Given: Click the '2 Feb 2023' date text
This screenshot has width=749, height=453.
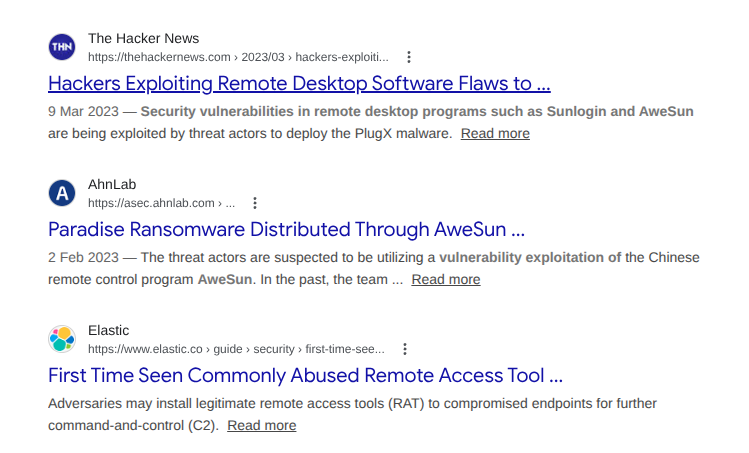Looking at the screenshot, I should pyautogui.click(x=83, y=258).
